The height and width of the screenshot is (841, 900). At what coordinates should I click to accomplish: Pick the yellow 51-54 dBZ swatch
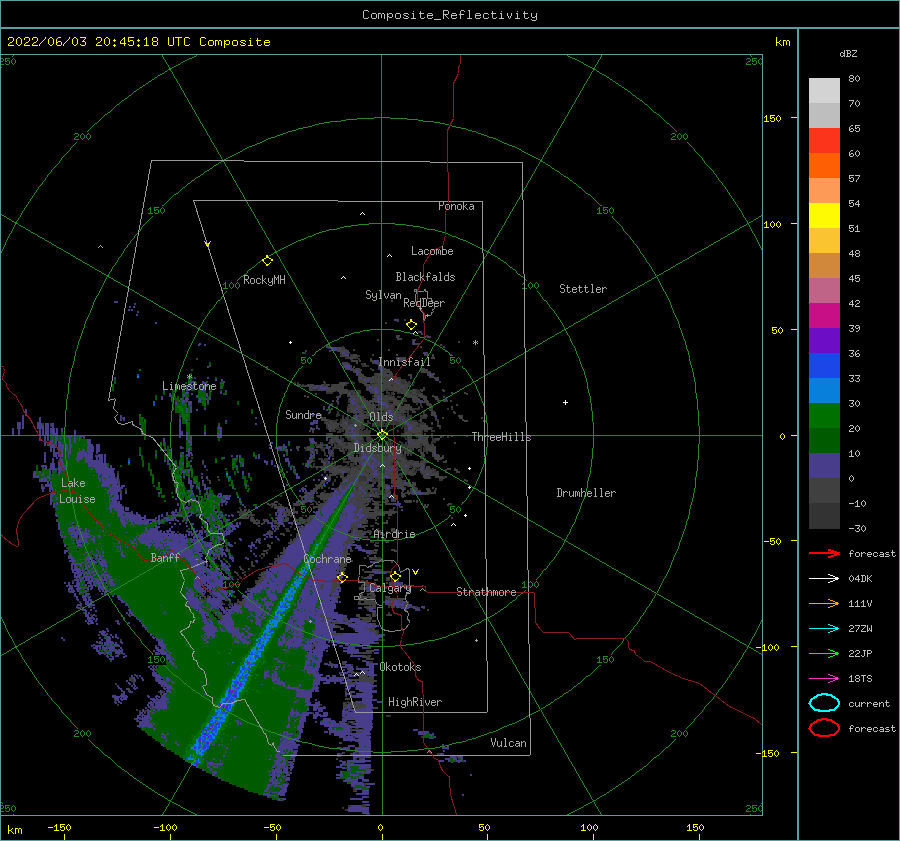824,216
